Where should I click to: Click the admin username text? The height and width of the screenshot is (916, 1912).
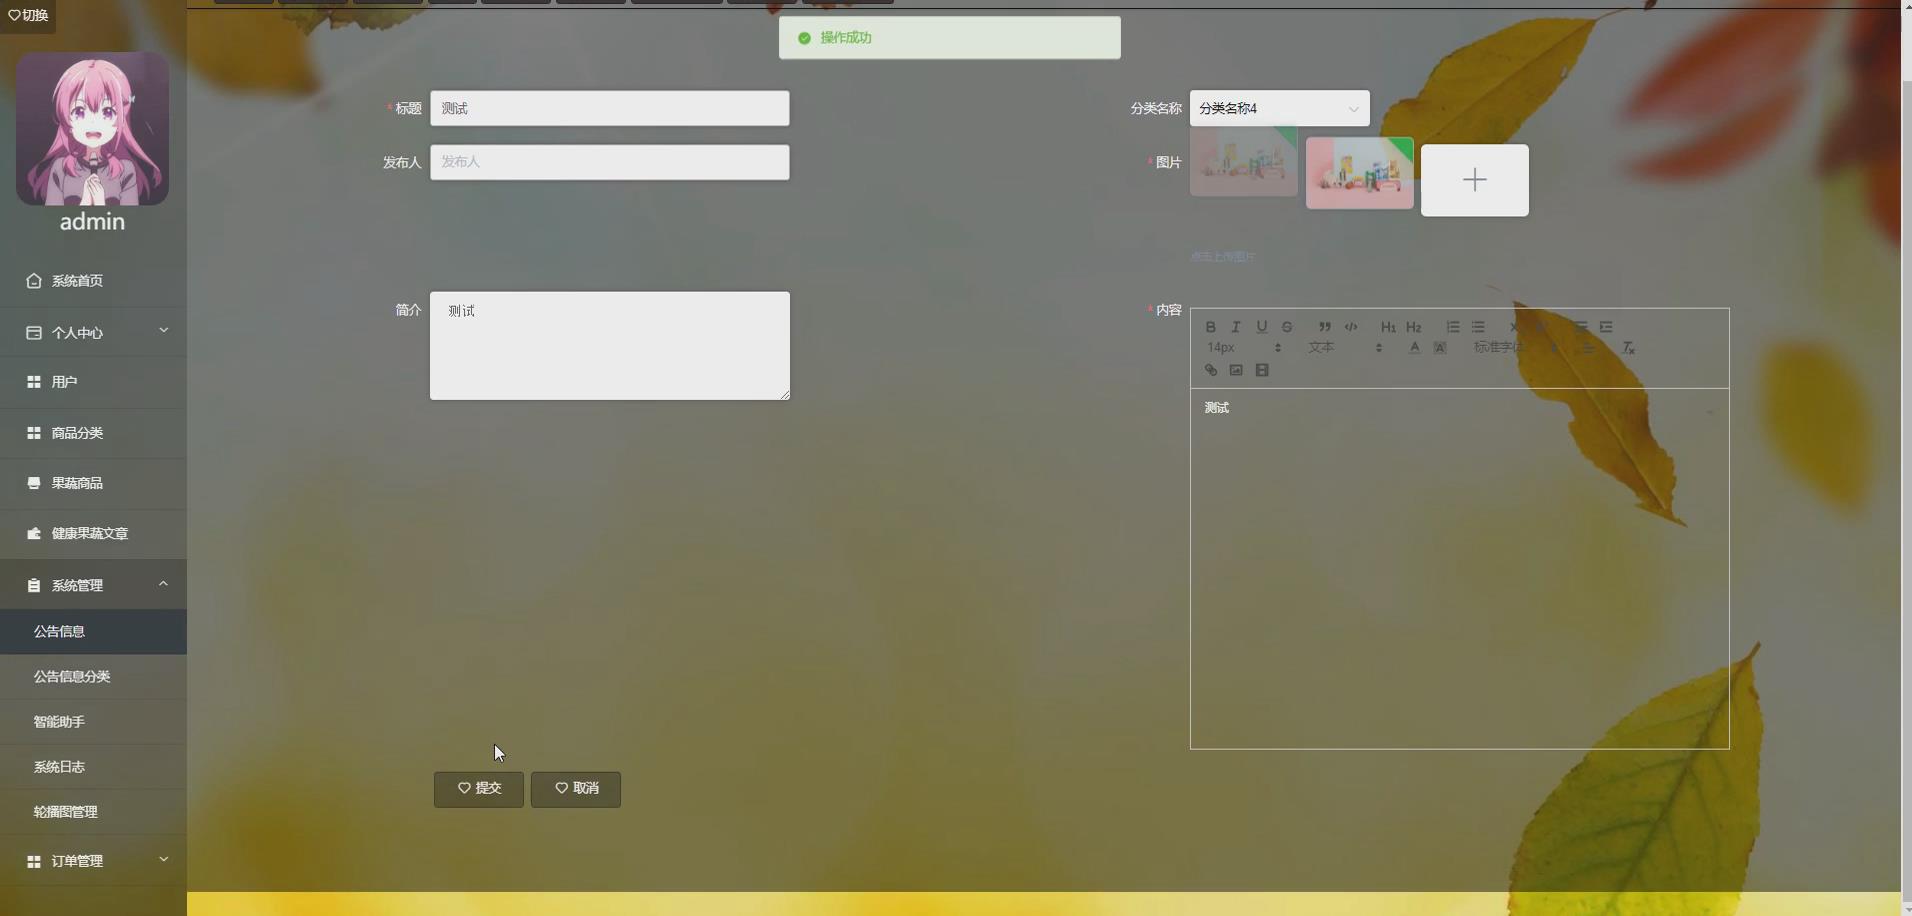[92, 222]
